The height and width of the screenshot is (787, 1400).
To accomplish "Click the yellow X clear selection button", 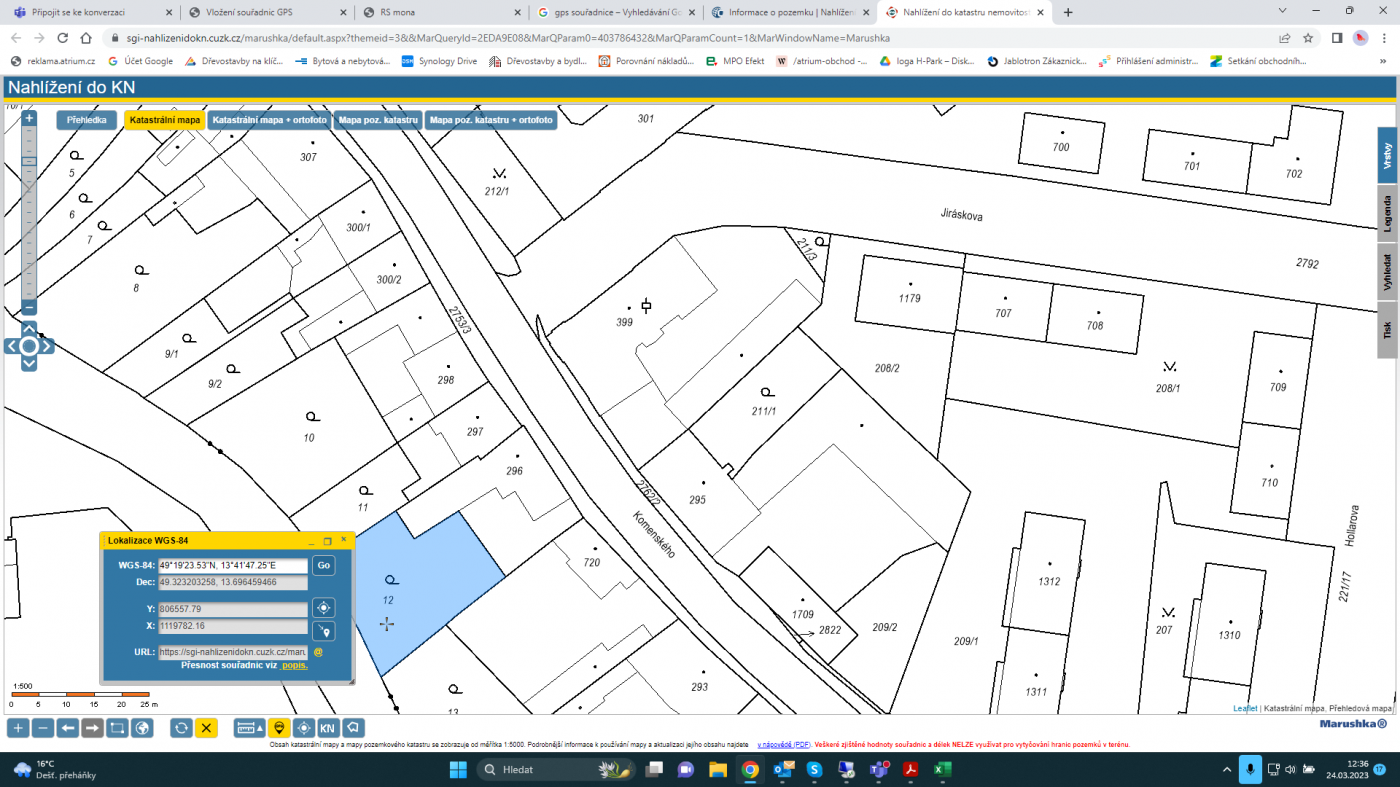I will click(x=206, y=728).
